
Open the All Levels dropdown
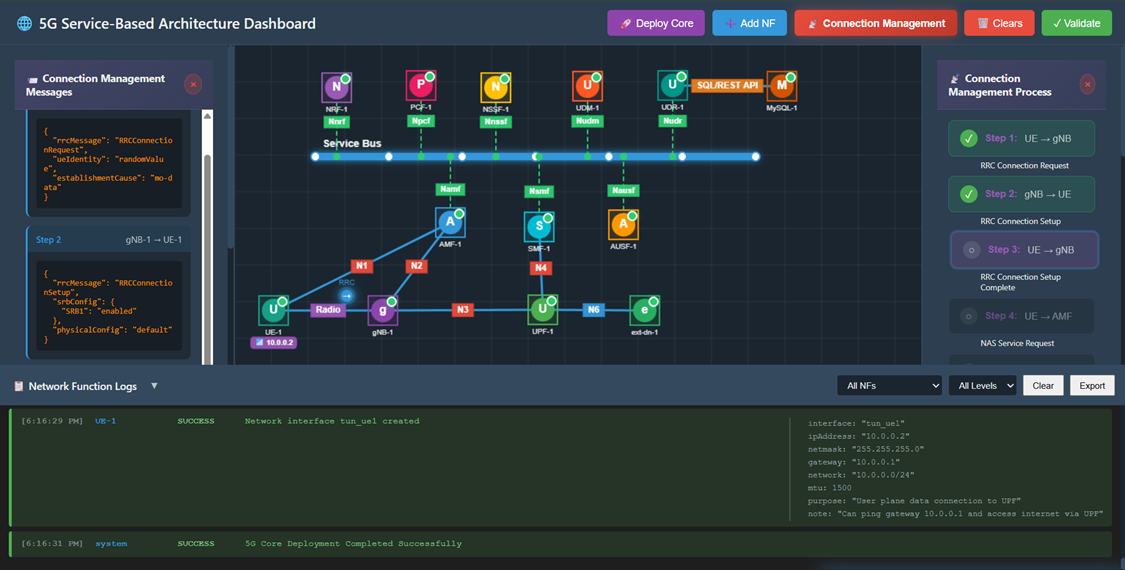[x=981, y=385]
